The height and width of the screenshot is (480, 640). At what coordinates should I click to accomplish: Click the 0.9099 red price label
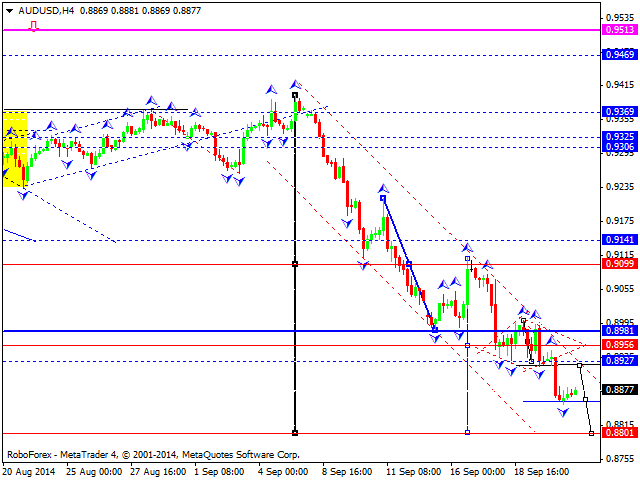click(x=620, y=264)
